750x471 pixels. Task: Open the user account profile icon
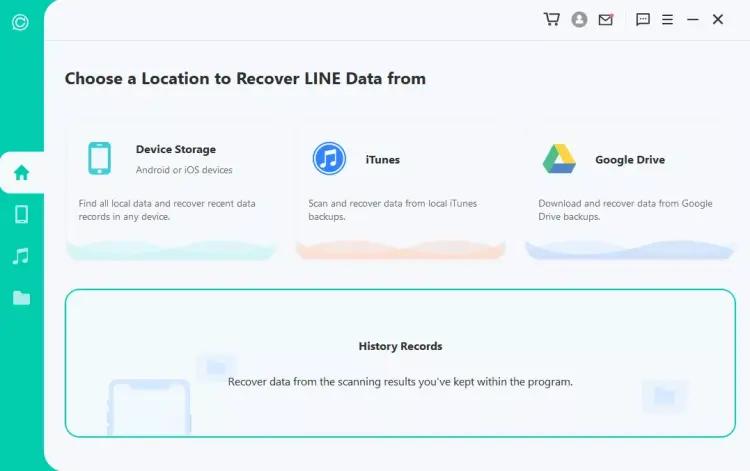(579, 19)
